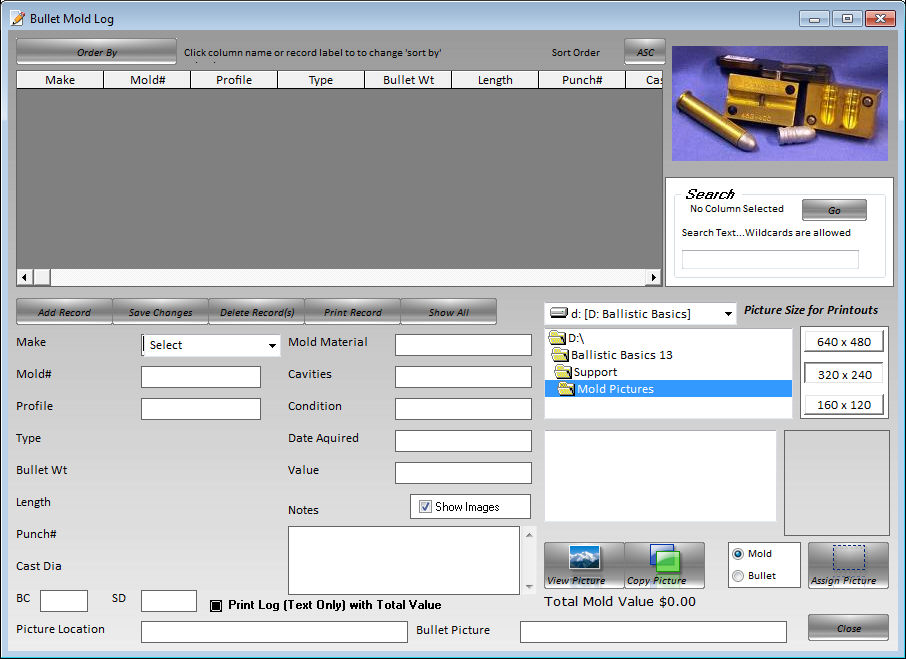Select the Bullet radio button
906x659 pixels.
738,576
